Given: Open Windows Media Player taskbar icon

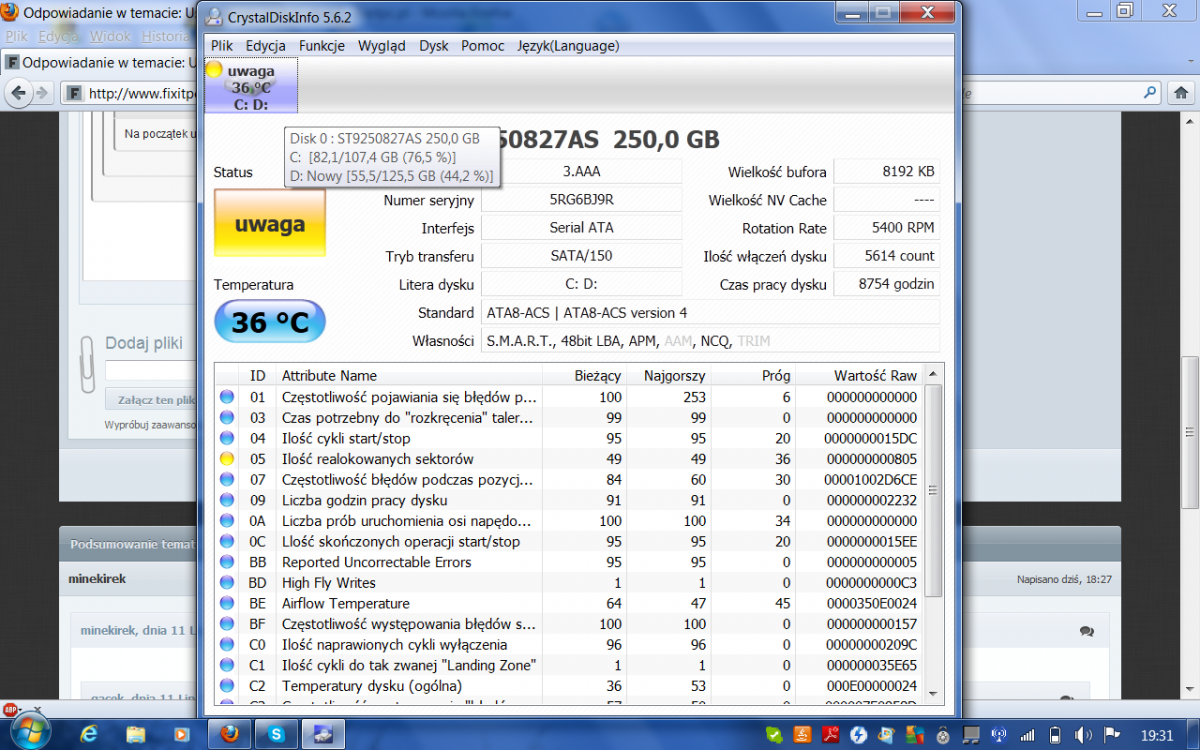Looking at the screenshot, I should 184,735.
